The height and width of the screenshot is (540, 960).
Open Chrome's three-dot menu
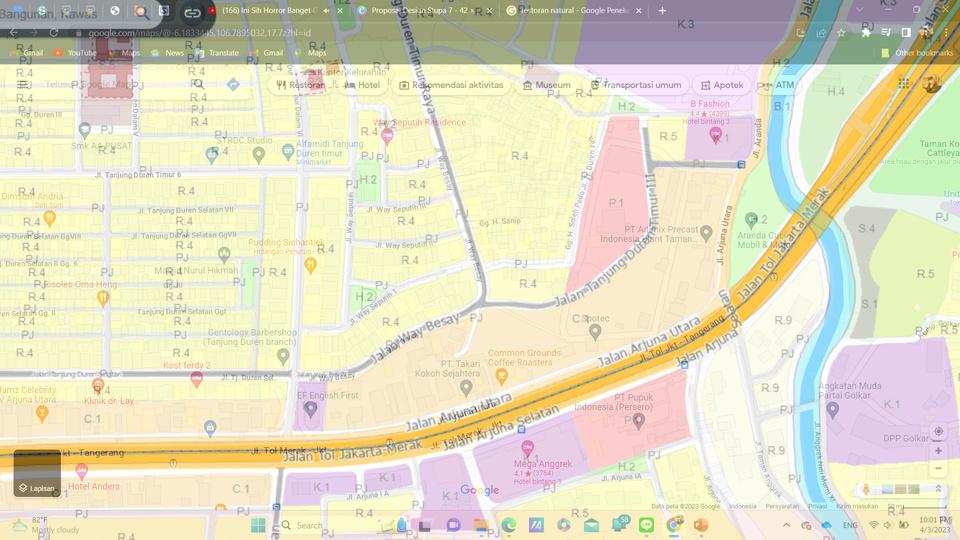pyautogui.click(x=947, y=32)
